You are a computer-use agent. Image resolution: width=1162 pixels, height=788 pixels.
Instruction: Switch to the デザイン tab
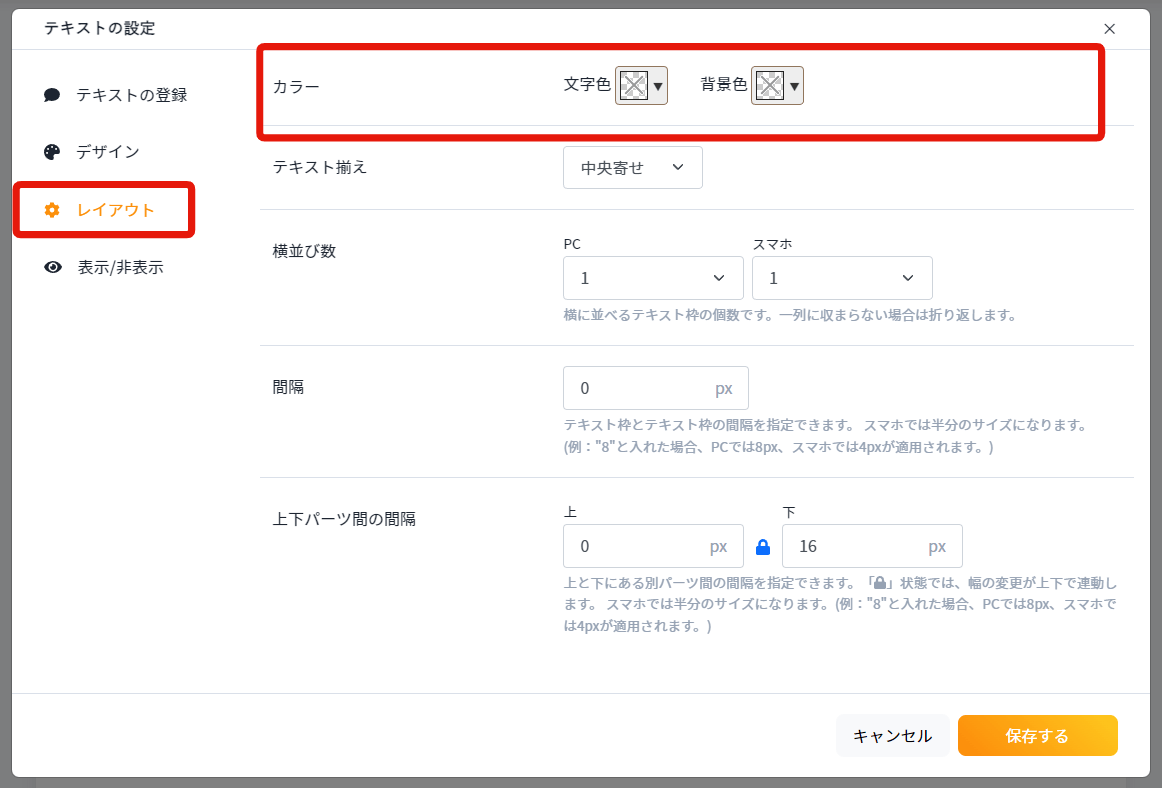pyautogui.click(x=108, y=152)
